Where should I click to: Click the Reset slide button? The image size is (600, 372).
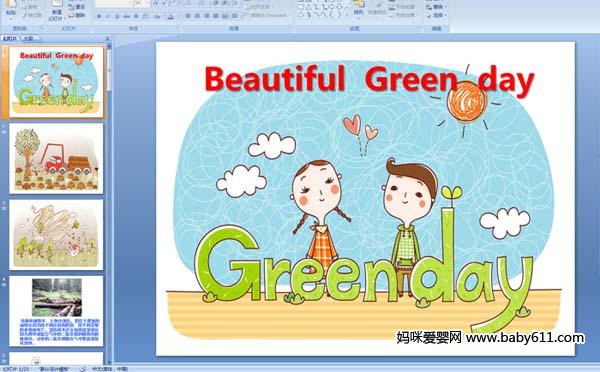[77, 7]
